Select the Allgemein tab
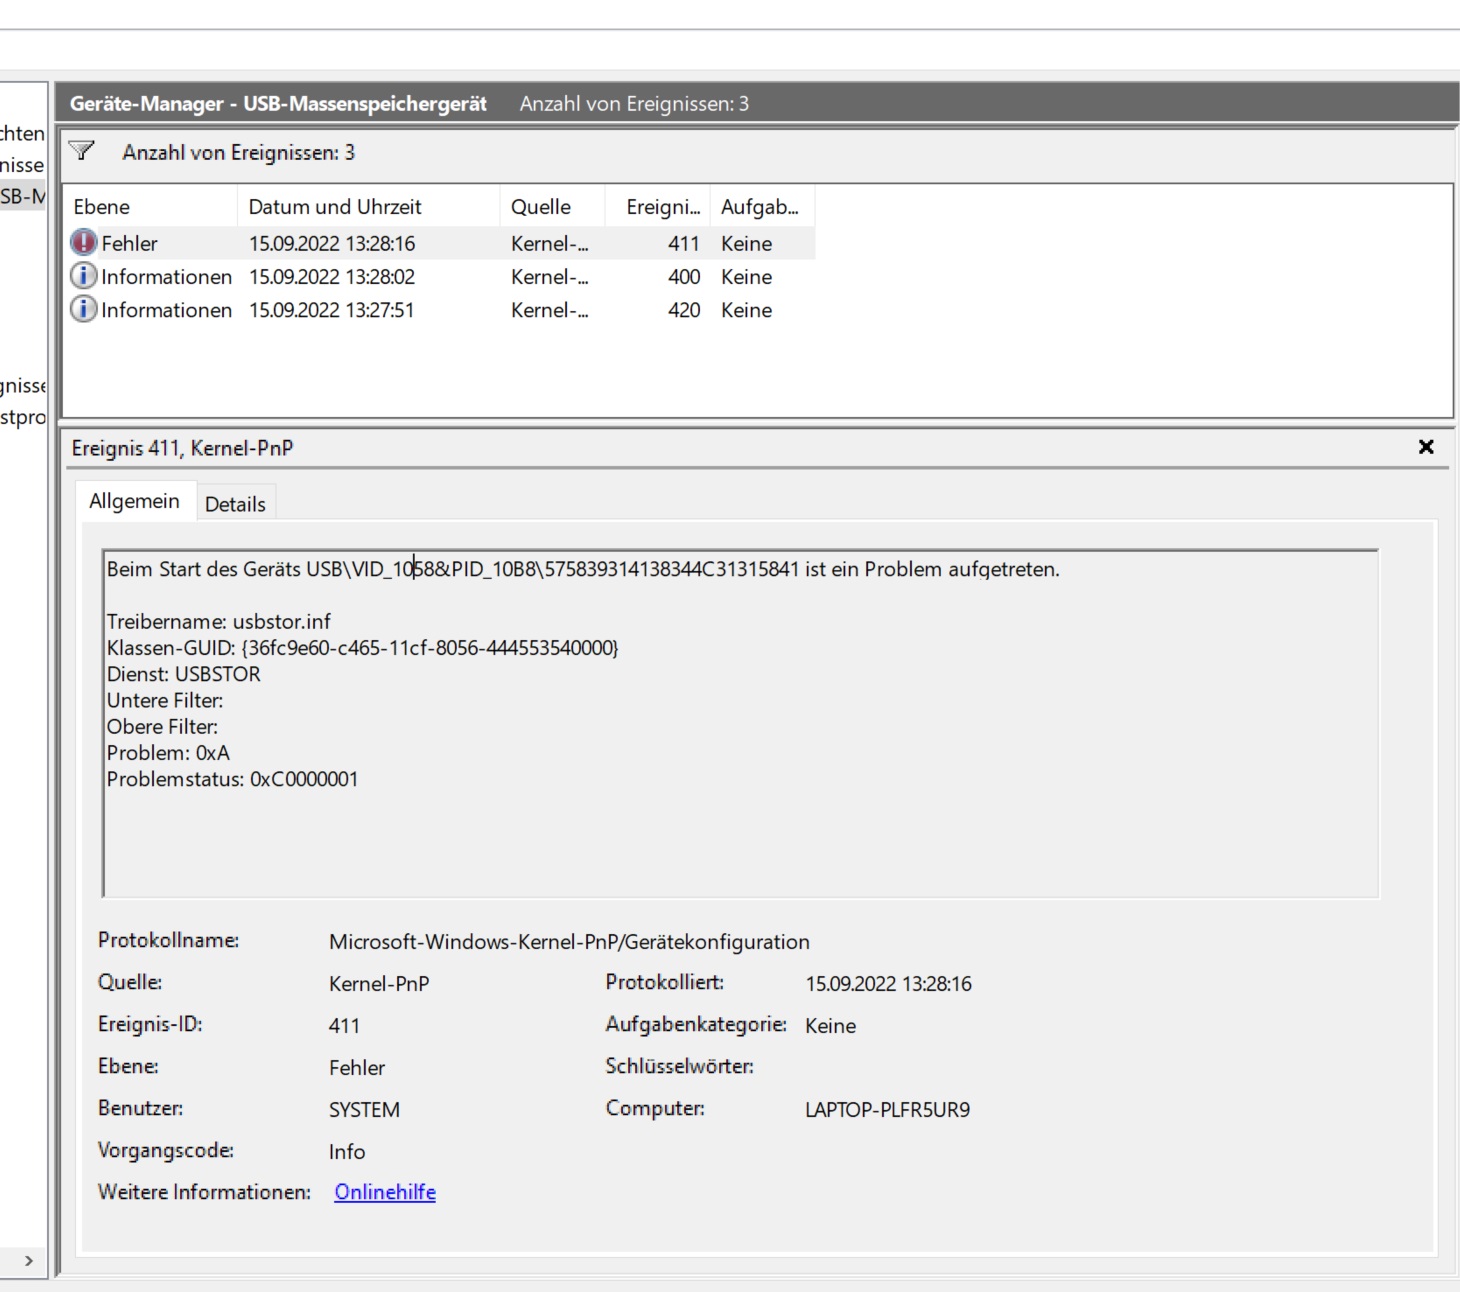The width and height of the screenshot is (1460, 1292). pos(134,501)
